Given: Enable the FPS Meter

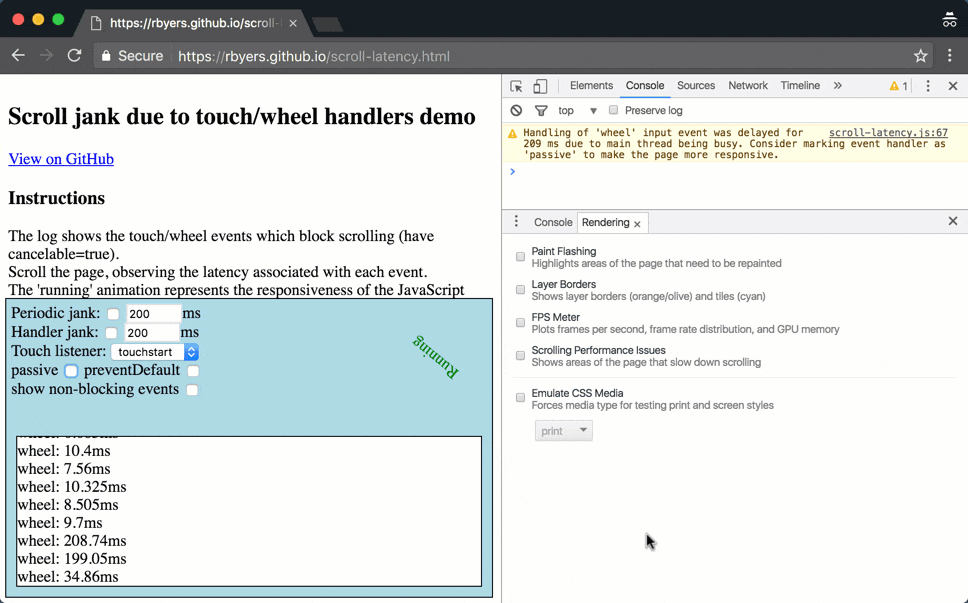Looking at the screenshot, I should [520, 322].
